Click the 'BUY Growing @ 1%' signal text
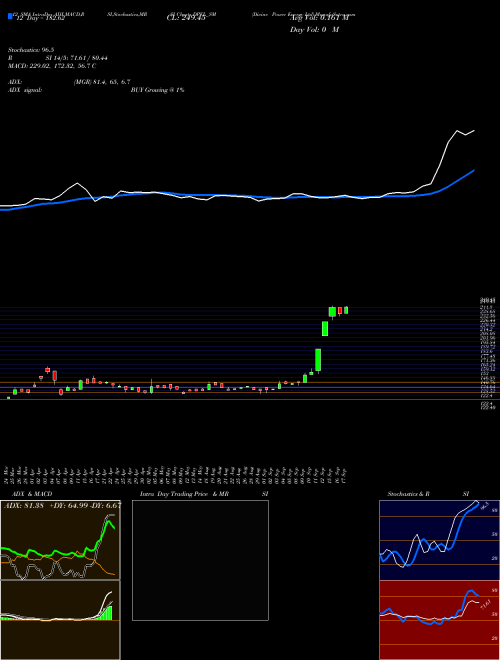Viewport: 500px width, 660px height. [157, 90]
